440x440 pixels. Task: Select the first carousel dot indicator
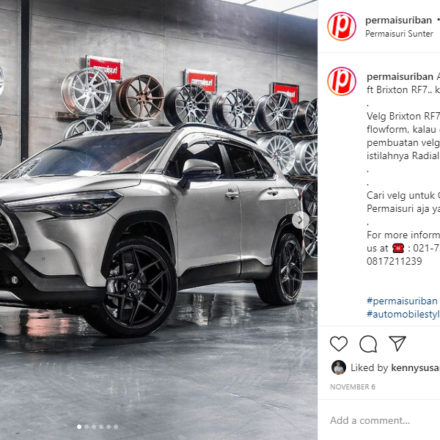pos(79,427)
